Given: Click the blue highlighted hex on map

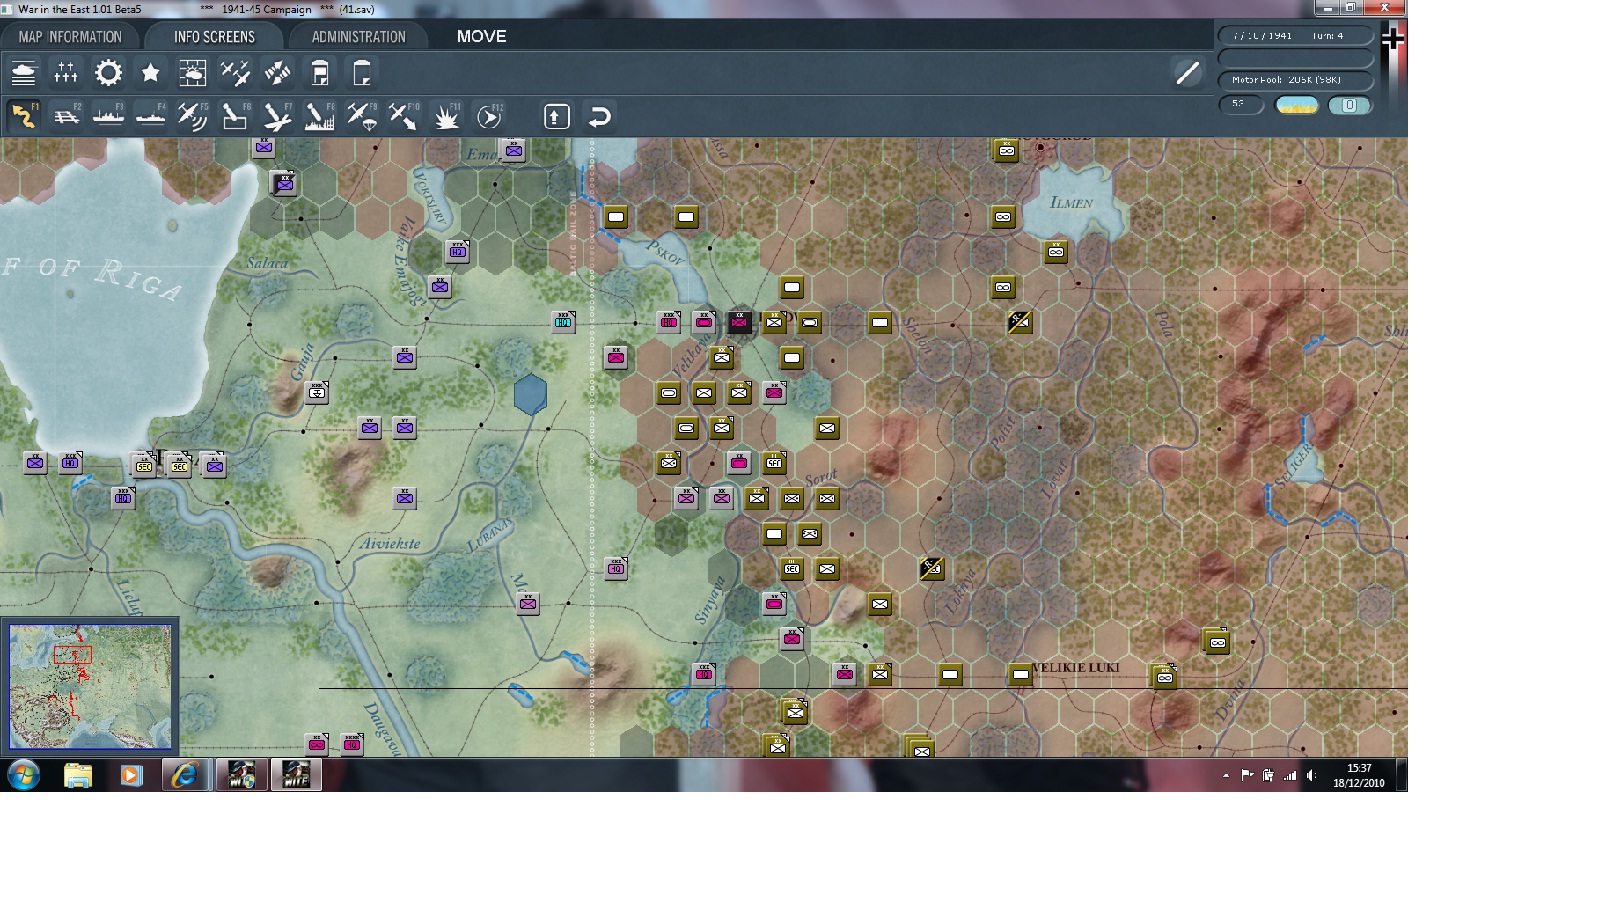Looking at the screenshot, I should tap(530, 394).
